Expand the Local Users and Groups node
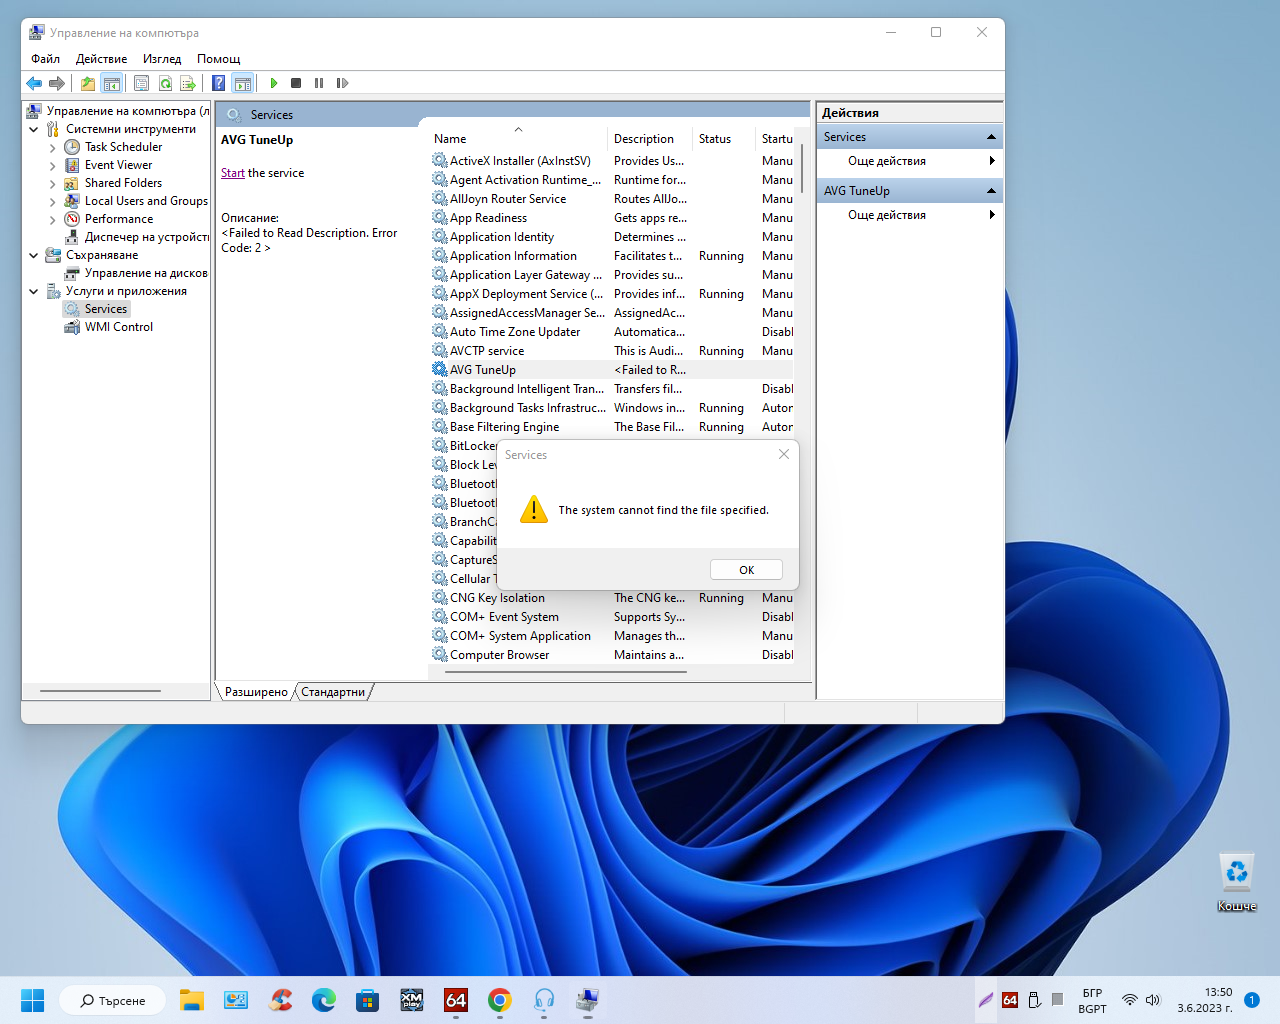This screenshot has width=1280, height=1024. pos(53,201)
